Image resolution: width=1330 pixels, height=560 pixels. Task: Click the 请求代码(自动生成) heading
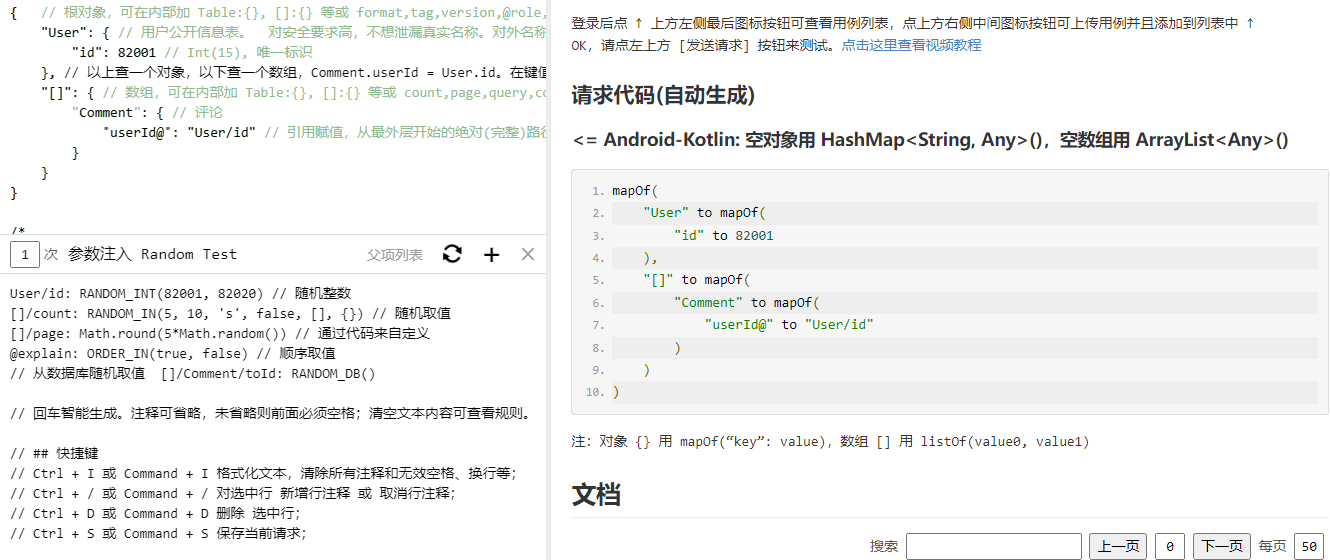[663, 95]
